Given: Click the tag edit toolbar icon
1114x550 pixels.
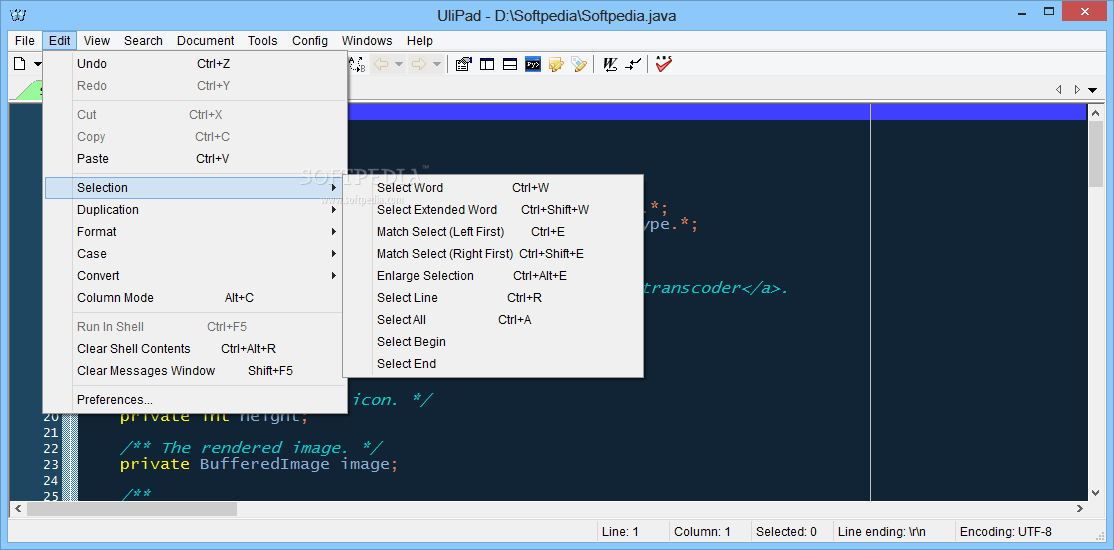Looking at the screenshot, I should (579, 65).
